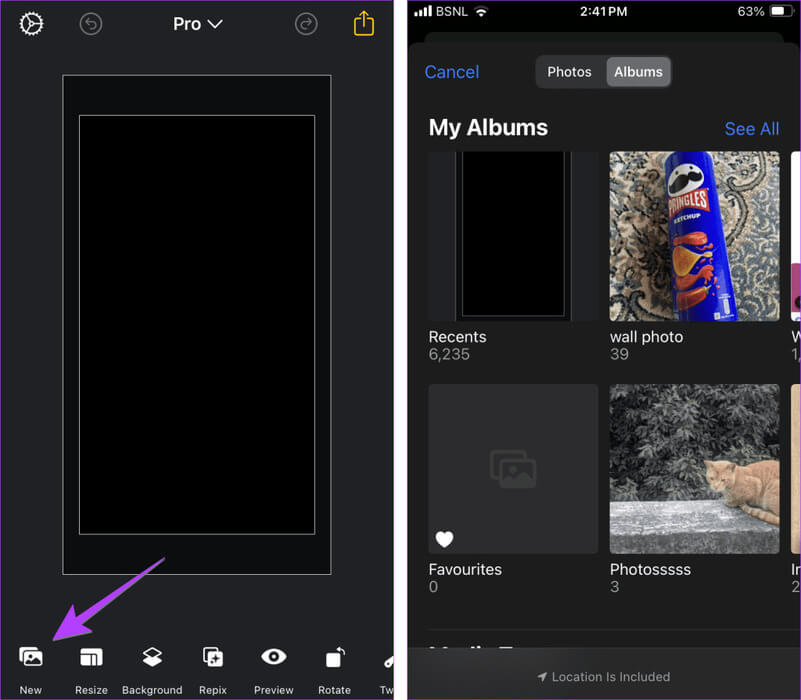Image resolution: width=801 pixels, height=700 pixels.
Task: Tap the See All link
Action: 751,129
